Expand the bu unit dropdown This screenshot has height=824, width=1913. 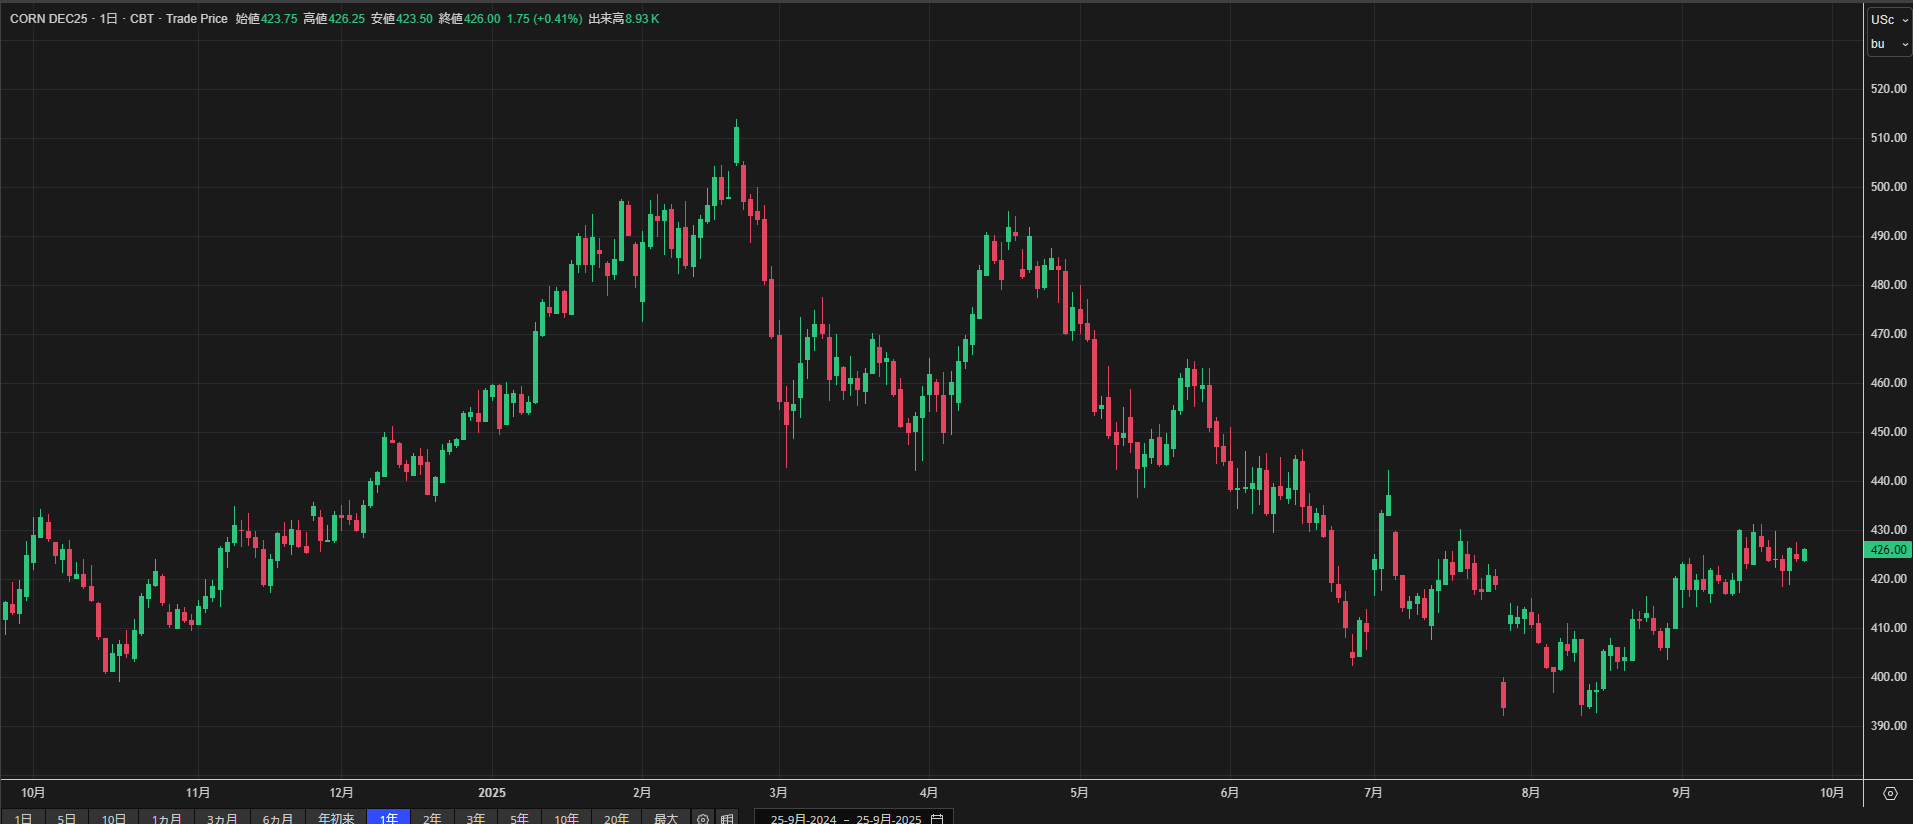1889,44
